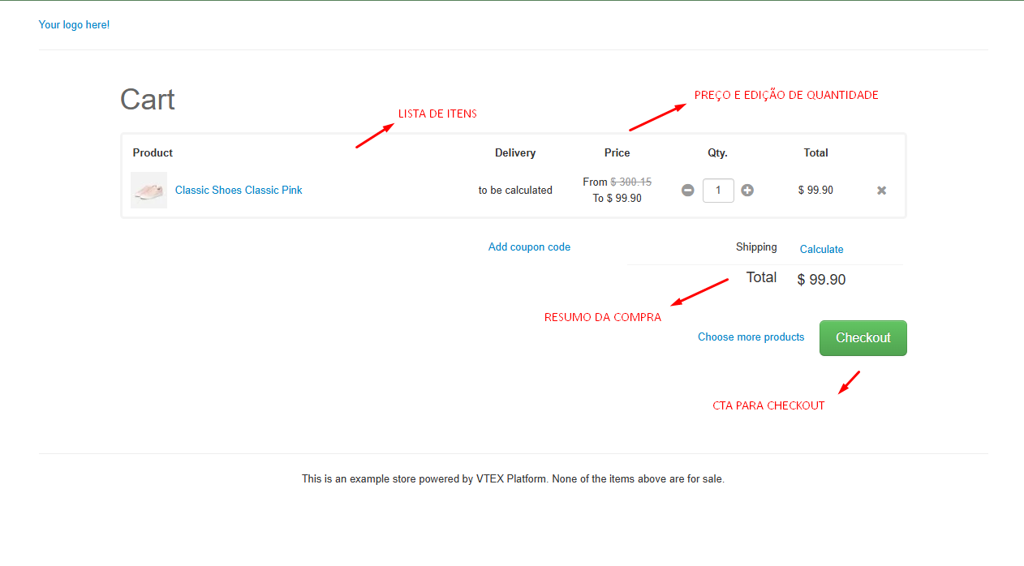Click the Price column header
Image resolution: width=1024 pixels, height=566 pixels.
pos(617,153)
